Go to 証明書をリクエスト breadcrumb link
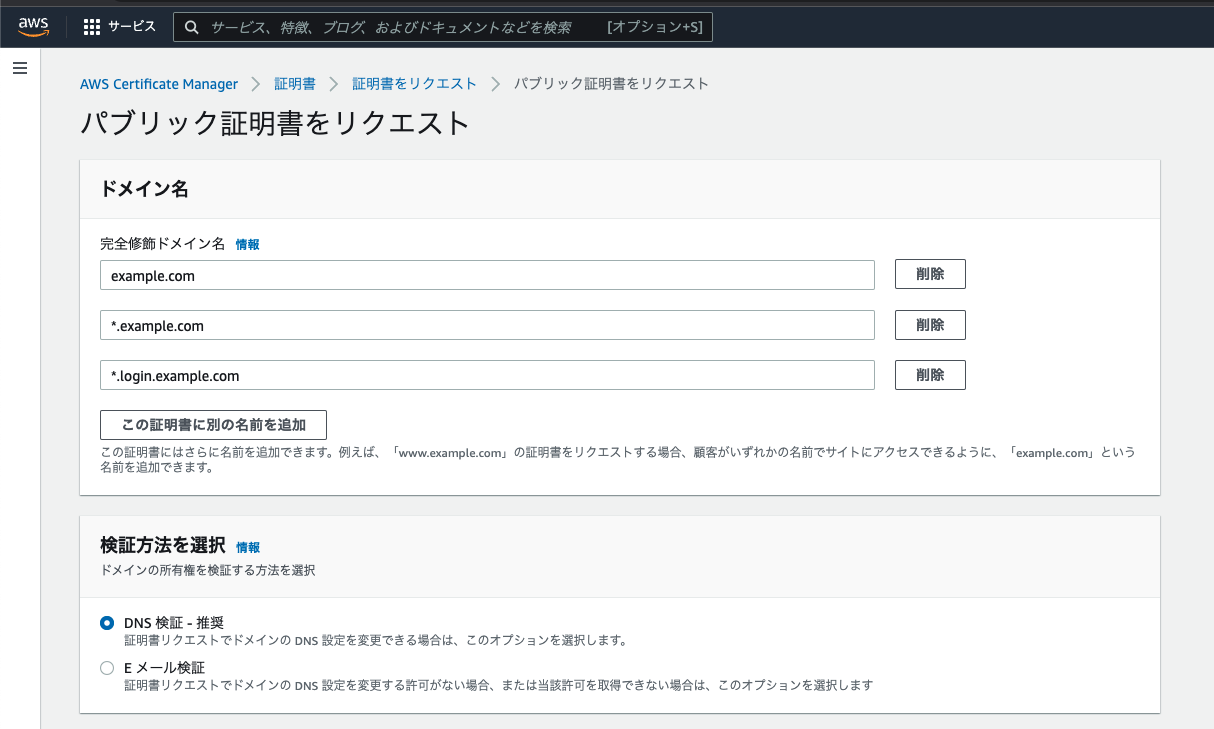Viewport: 1214px width, 729px height. (x=414, y=84)
